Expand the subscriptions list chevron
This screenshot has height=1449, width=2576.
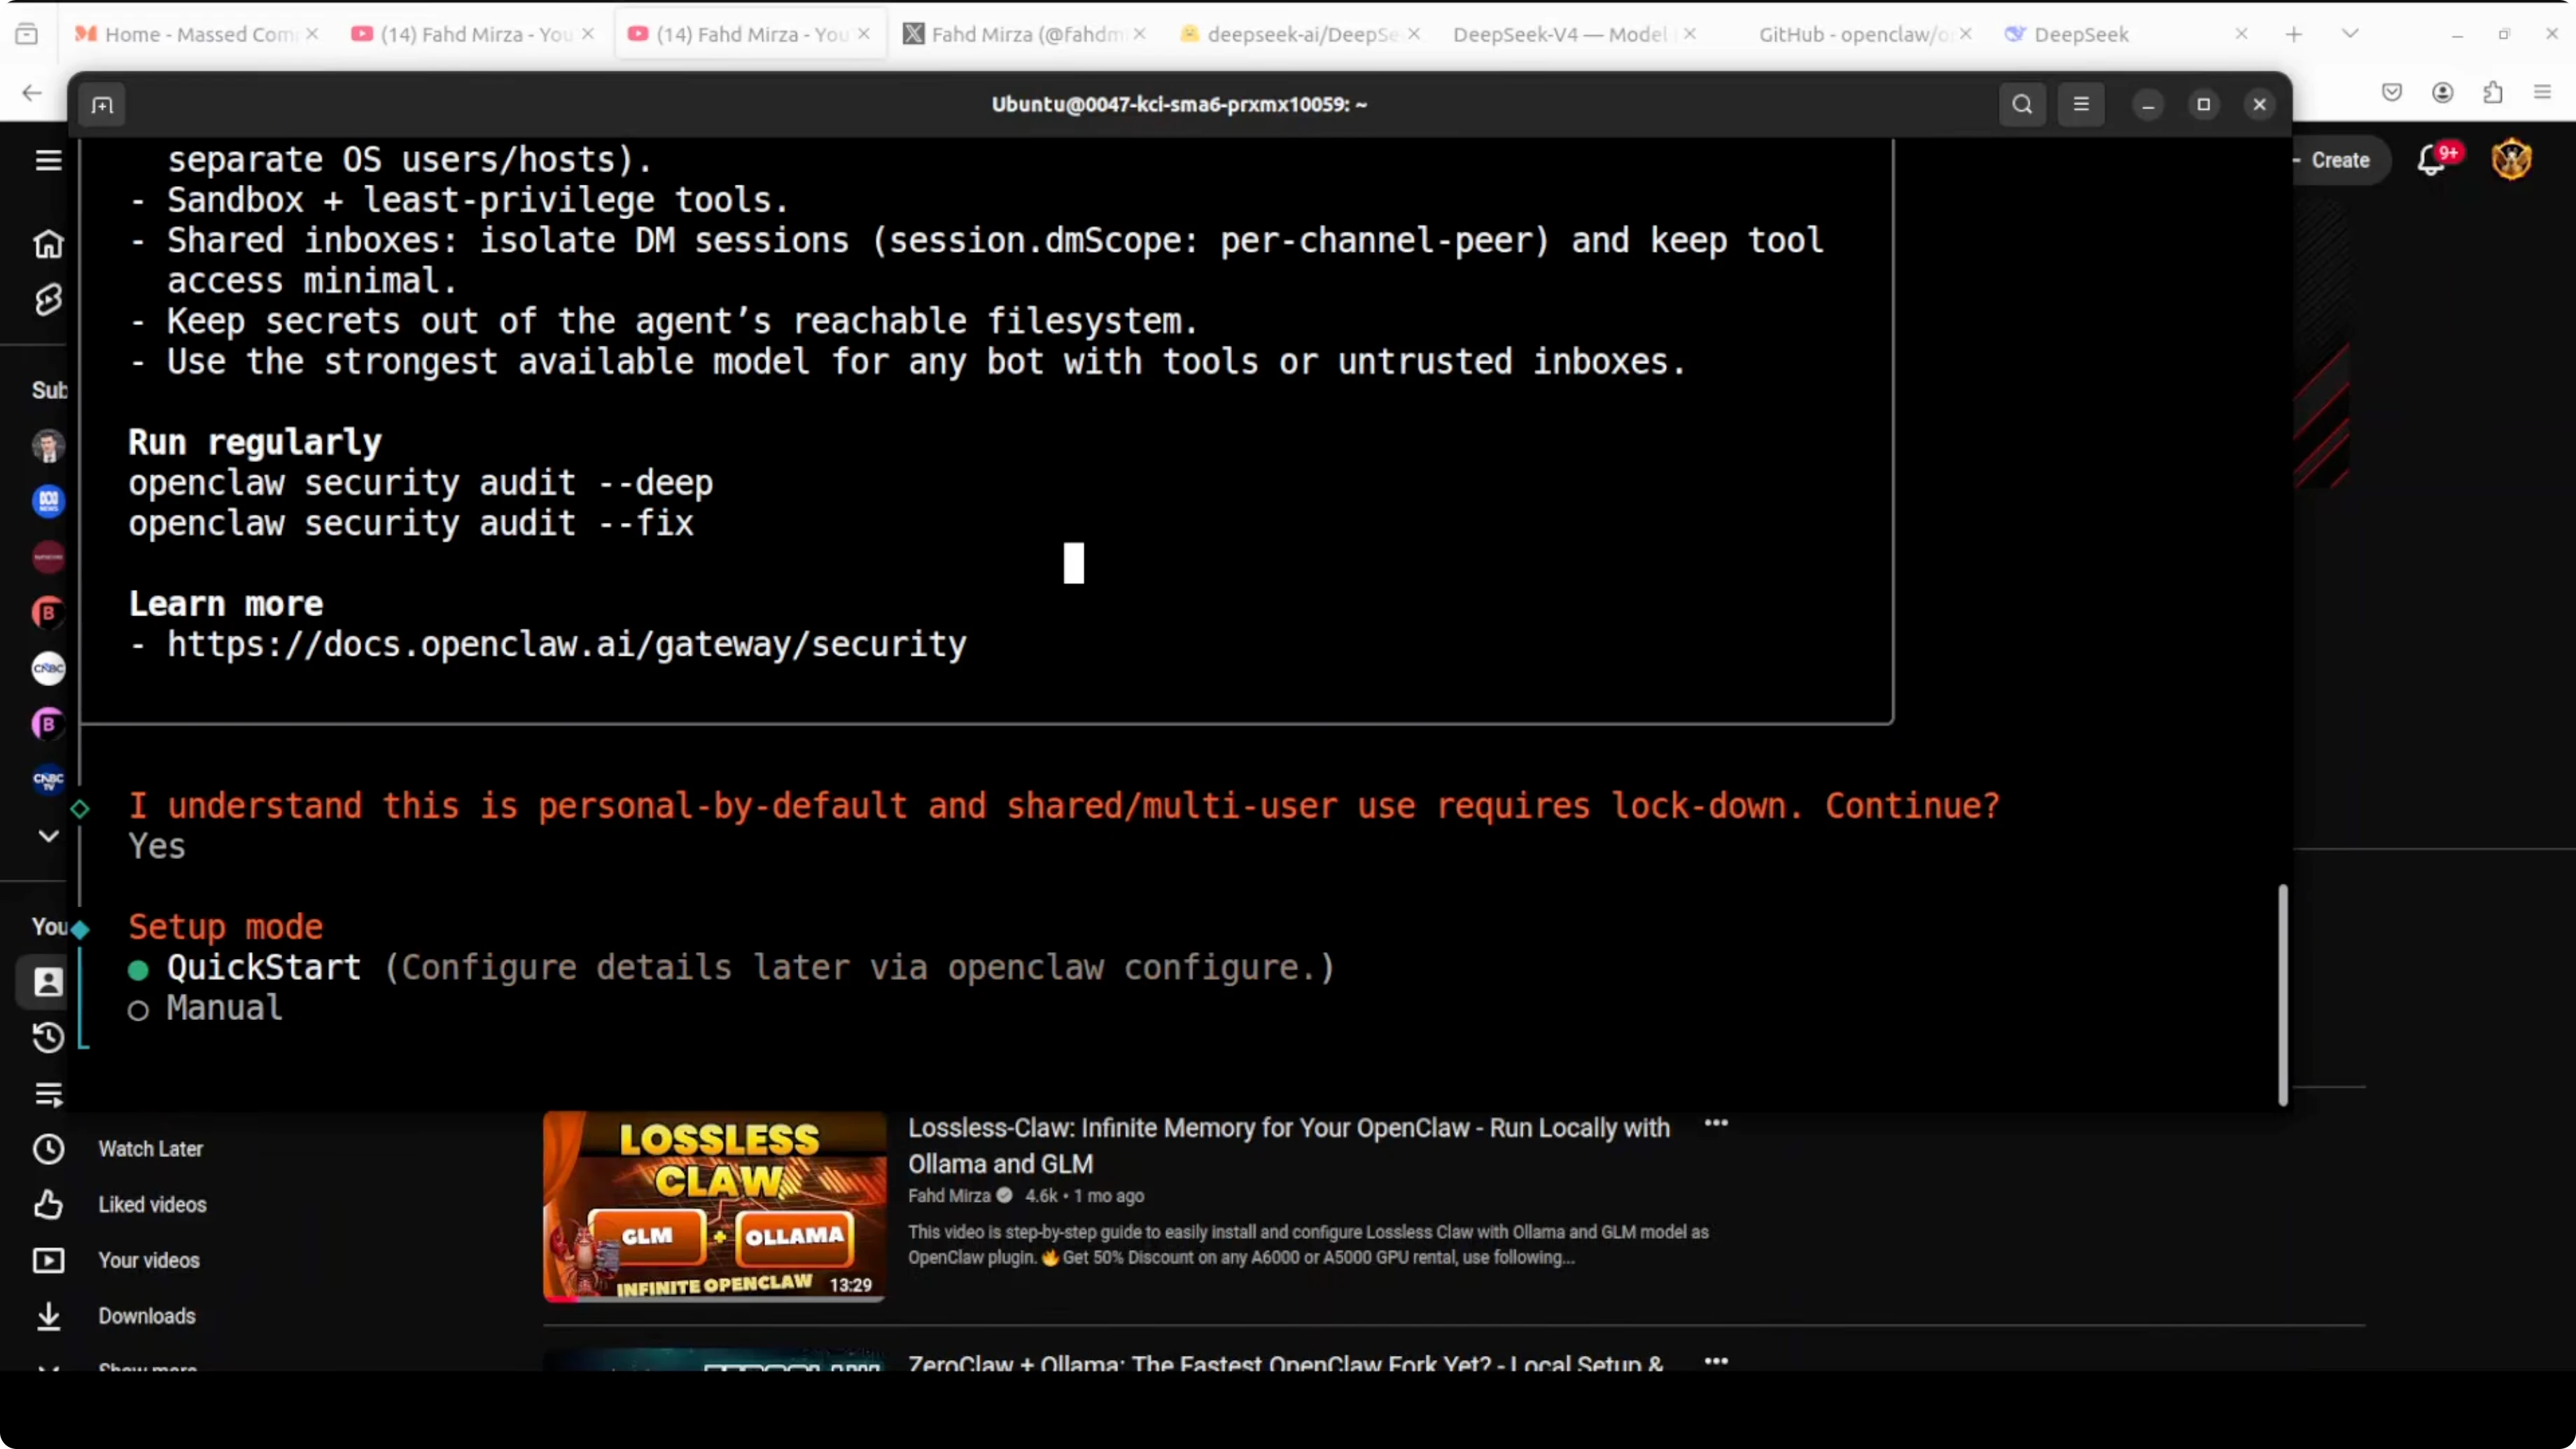click(x=48, y=836)
